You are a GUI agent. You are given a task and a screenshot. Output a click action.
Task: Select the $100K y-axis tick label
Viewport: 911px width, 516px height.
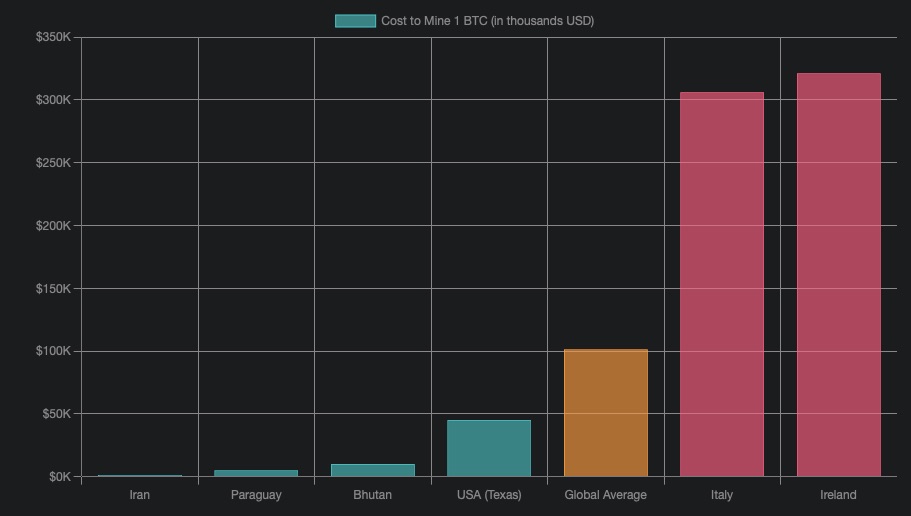click(53, 351)
